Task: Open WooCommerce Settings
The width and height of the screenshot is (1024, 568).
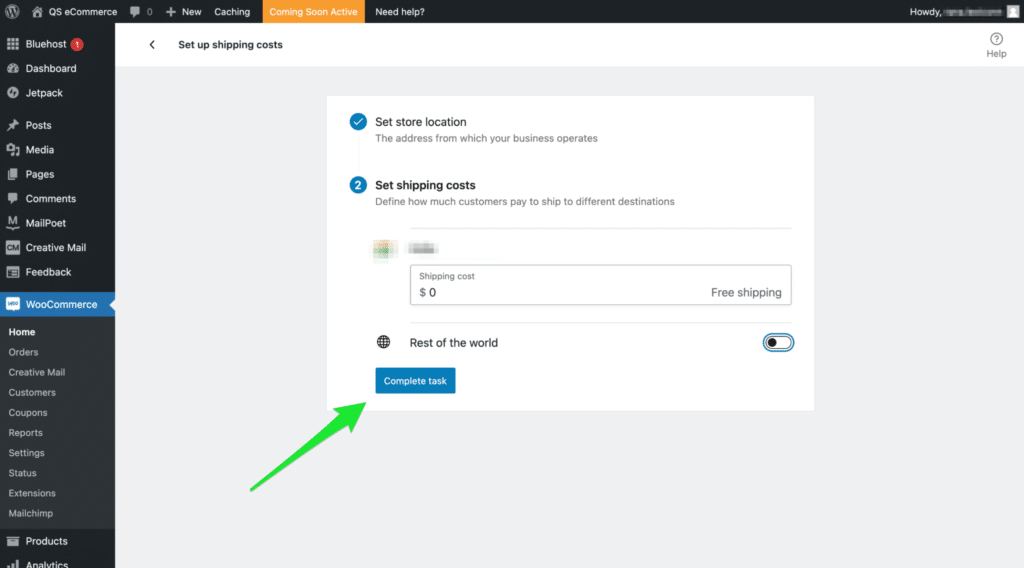Action: [x=27, y=452]
